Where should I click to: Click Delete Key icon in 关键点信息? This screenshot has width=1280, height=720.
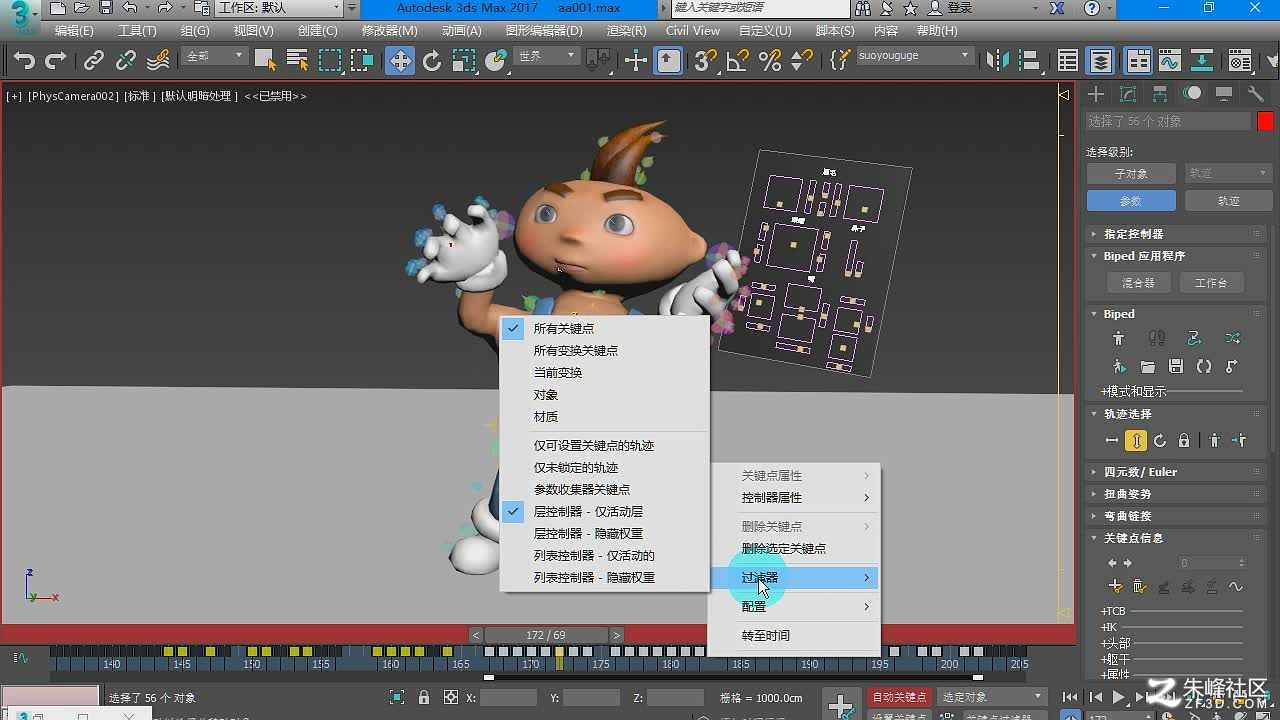click(x=1140, y=587)
